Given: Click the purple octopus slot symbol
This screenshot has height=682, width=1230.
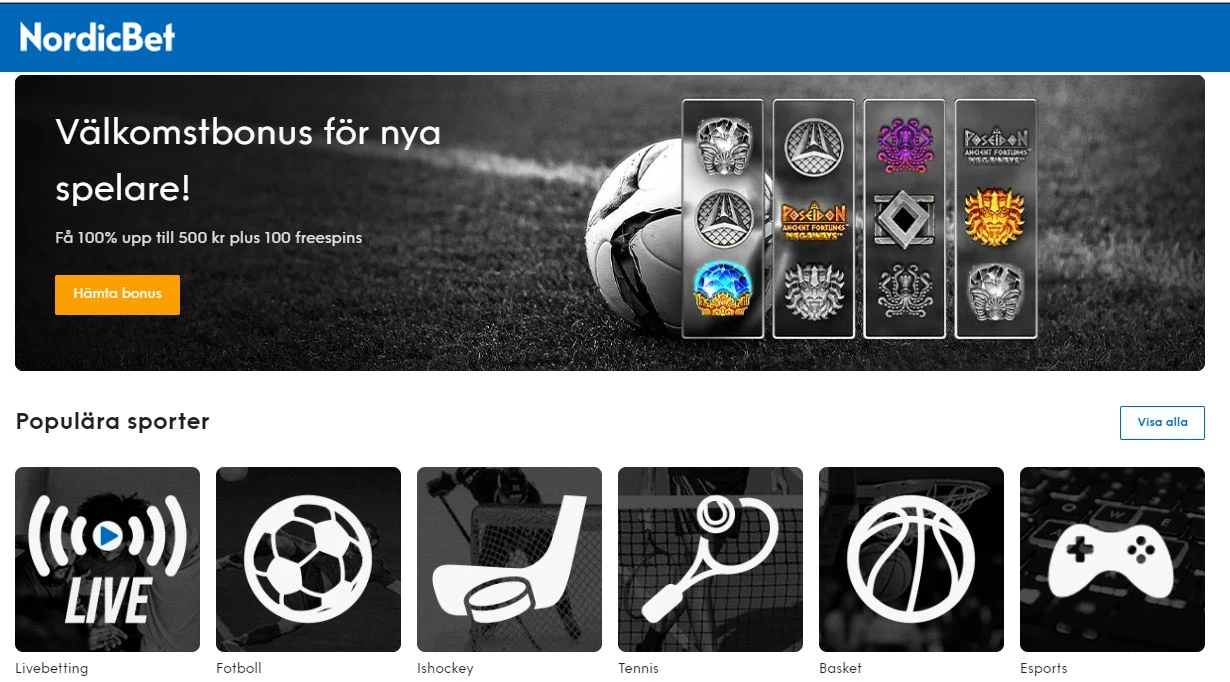Looking at the screenshot, I should point(904,144).
